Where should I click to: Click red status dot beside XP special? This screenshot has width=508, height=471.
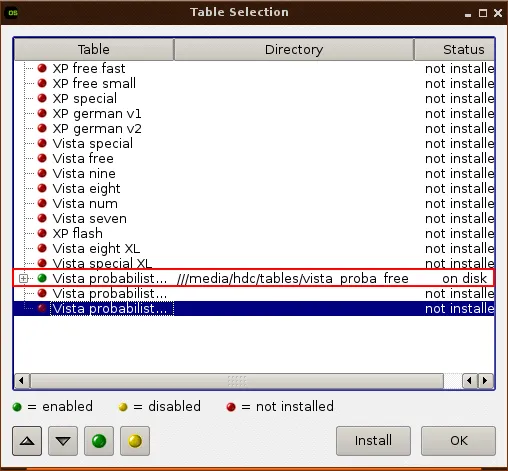(x=42, y=98)
